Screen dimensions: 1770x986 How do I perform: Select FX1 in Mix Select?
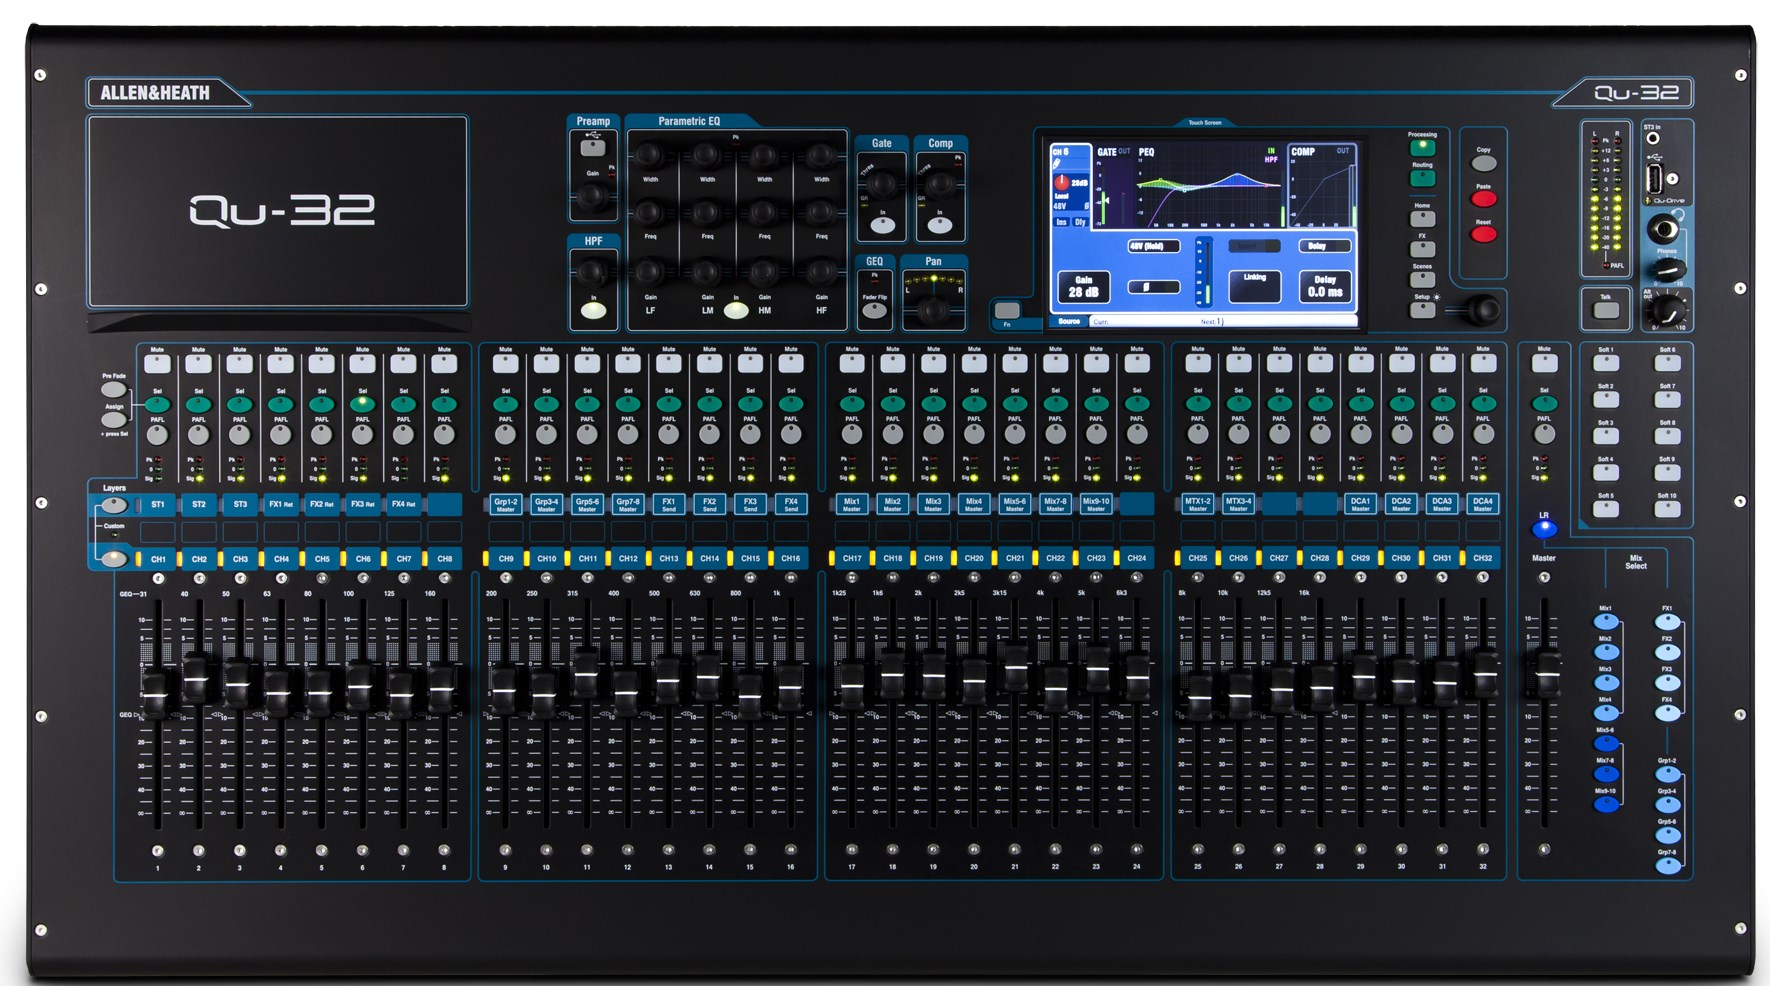coord(1667,622)
